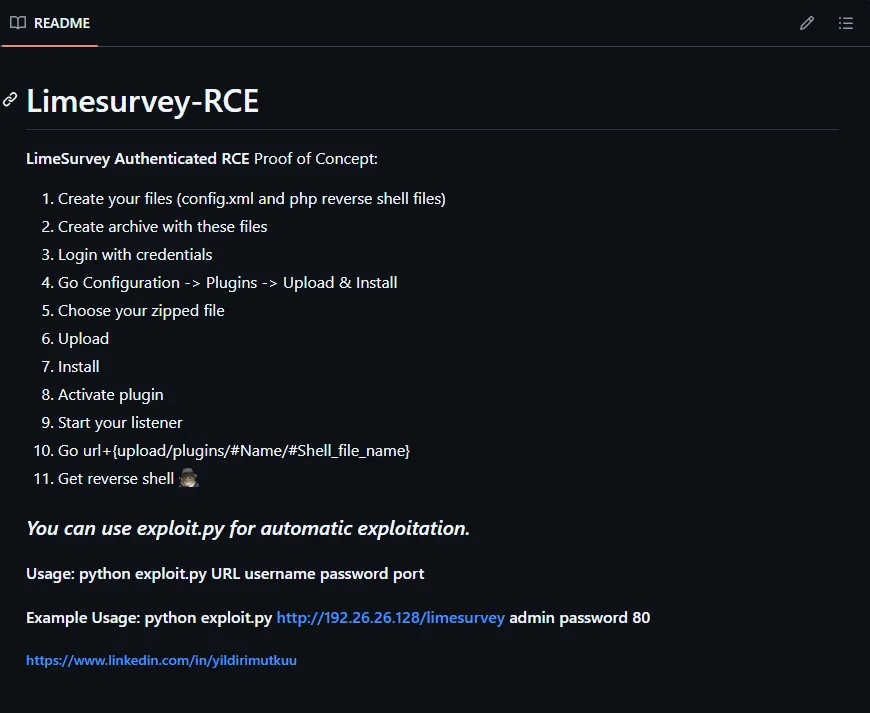870x713 pixels.
Task: Click the hacker emoji after reverse shell
Action: pyautogui.click(x=189, y=478)
